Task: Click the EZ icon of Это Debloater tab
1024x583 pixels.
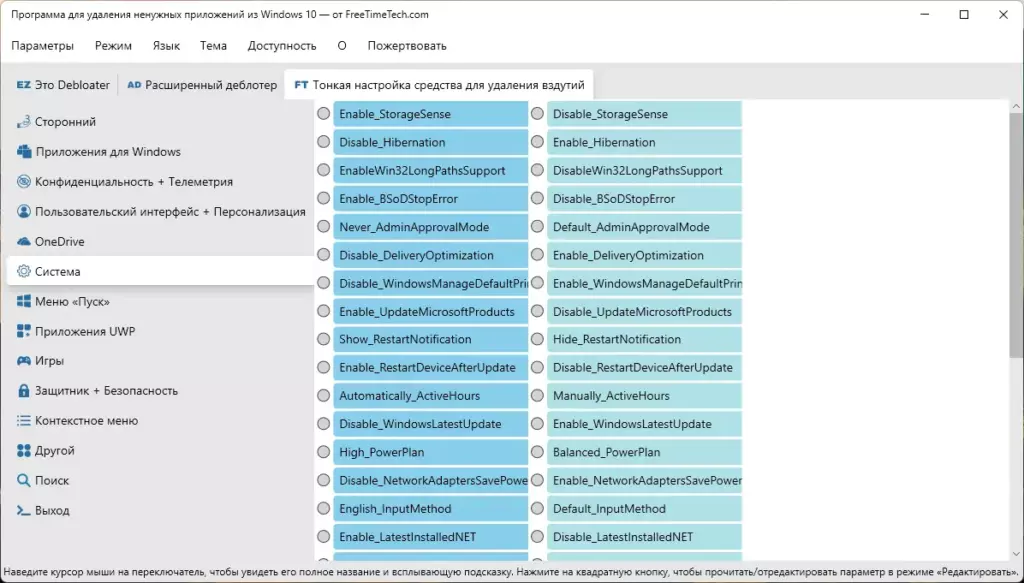Action: tap(24, 85)
